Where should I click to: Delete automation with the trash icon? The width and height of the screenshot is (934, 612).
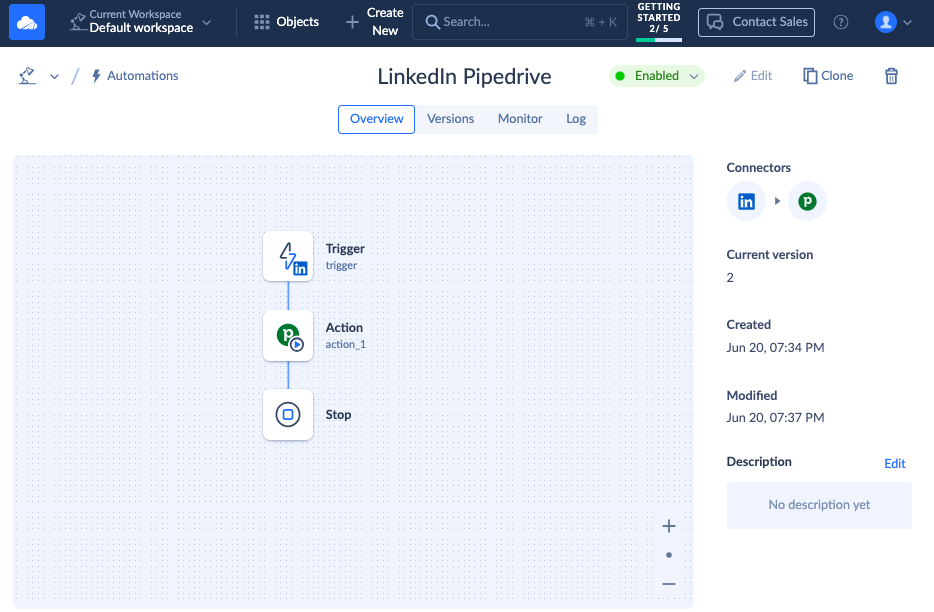click(891, 76)
